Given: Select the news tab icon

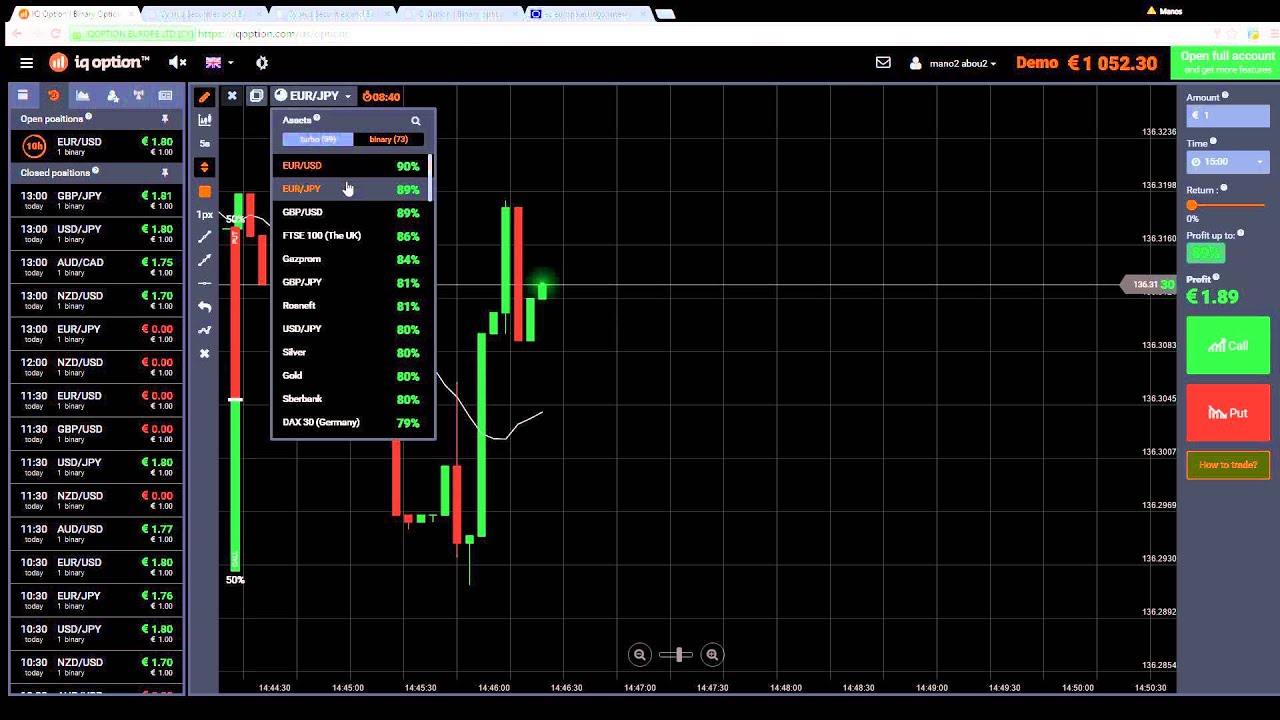Looking at the screenshot, I should [x=166, y=95].
